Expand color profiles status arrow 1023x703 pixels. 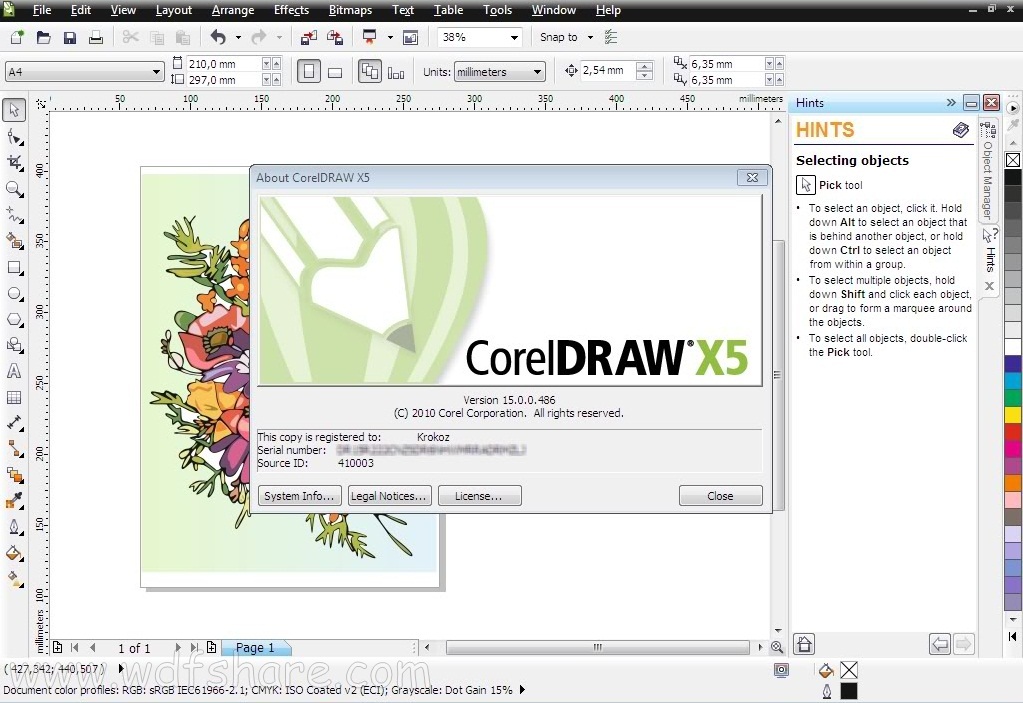[x=522, y=689]
